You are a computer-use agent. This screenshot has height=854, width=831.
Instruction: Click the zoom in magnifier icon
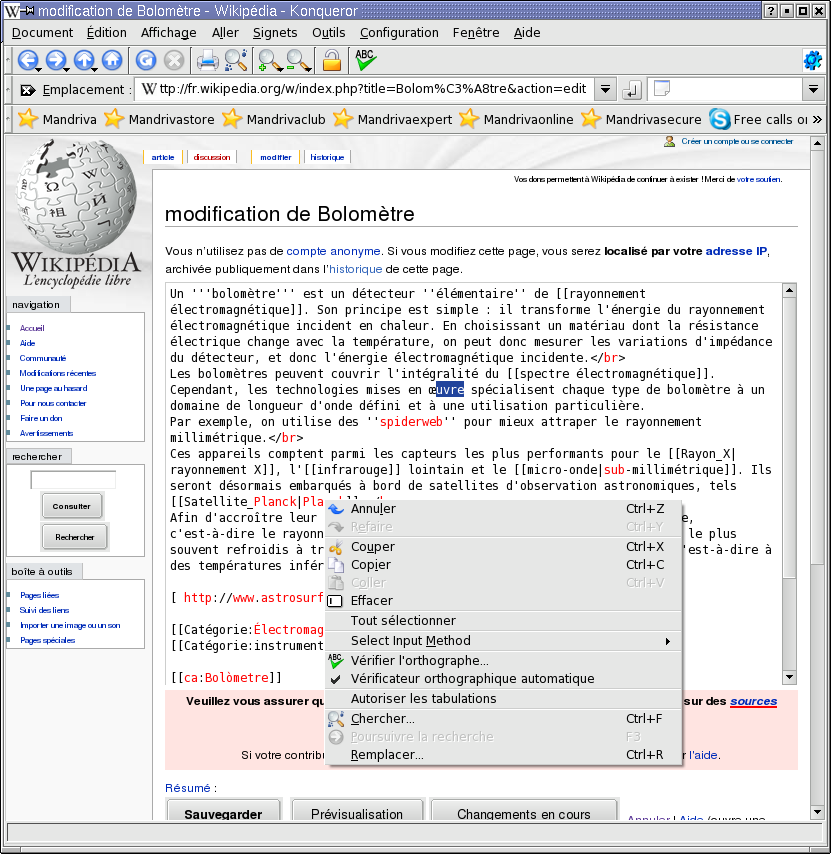268,61
